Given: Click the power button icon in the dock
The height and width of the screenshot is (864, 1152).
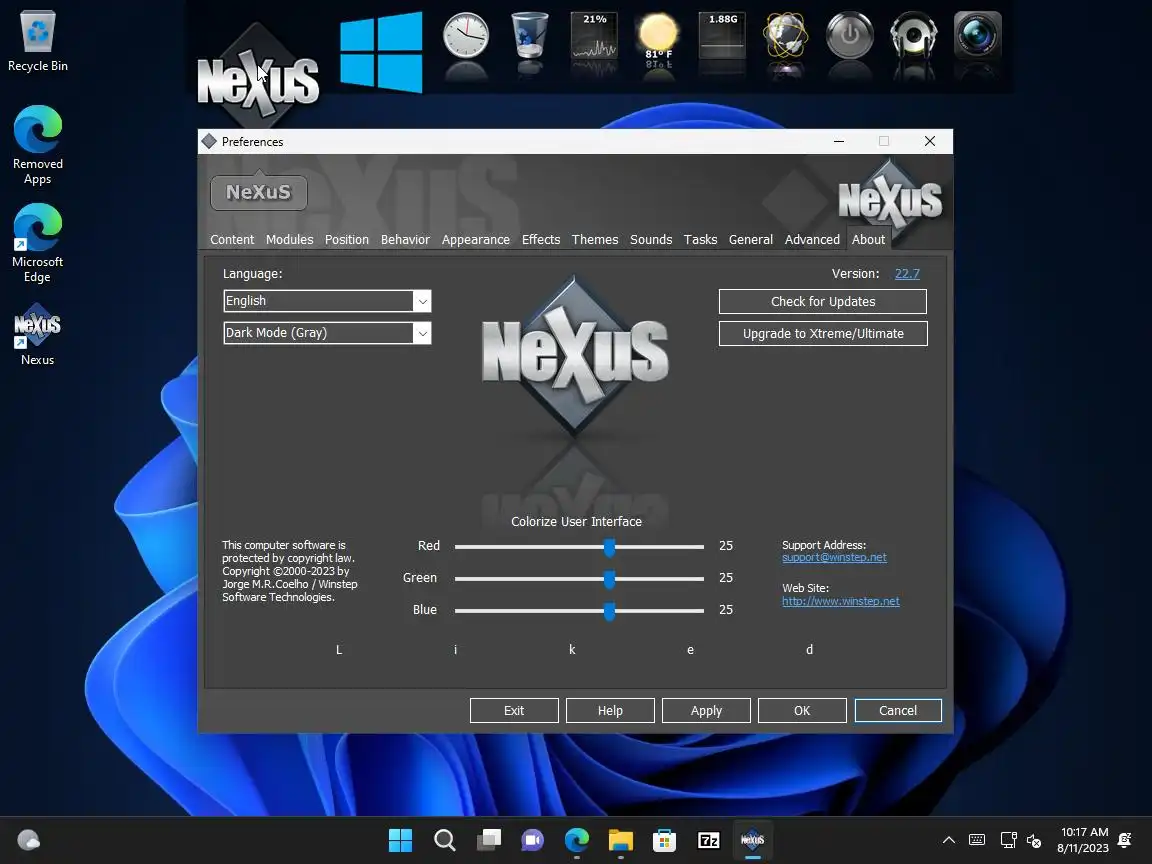Looking at the screenshot, I should click(849, 36).
